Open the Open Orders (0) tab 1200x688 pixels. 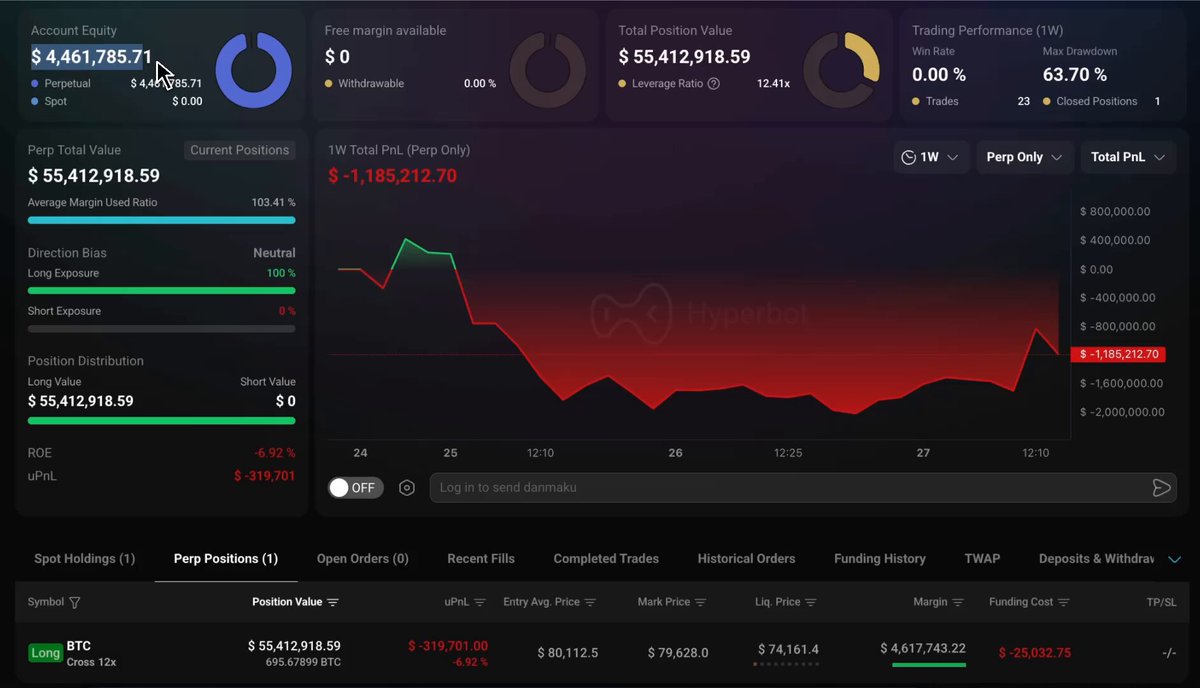[363, 559]
